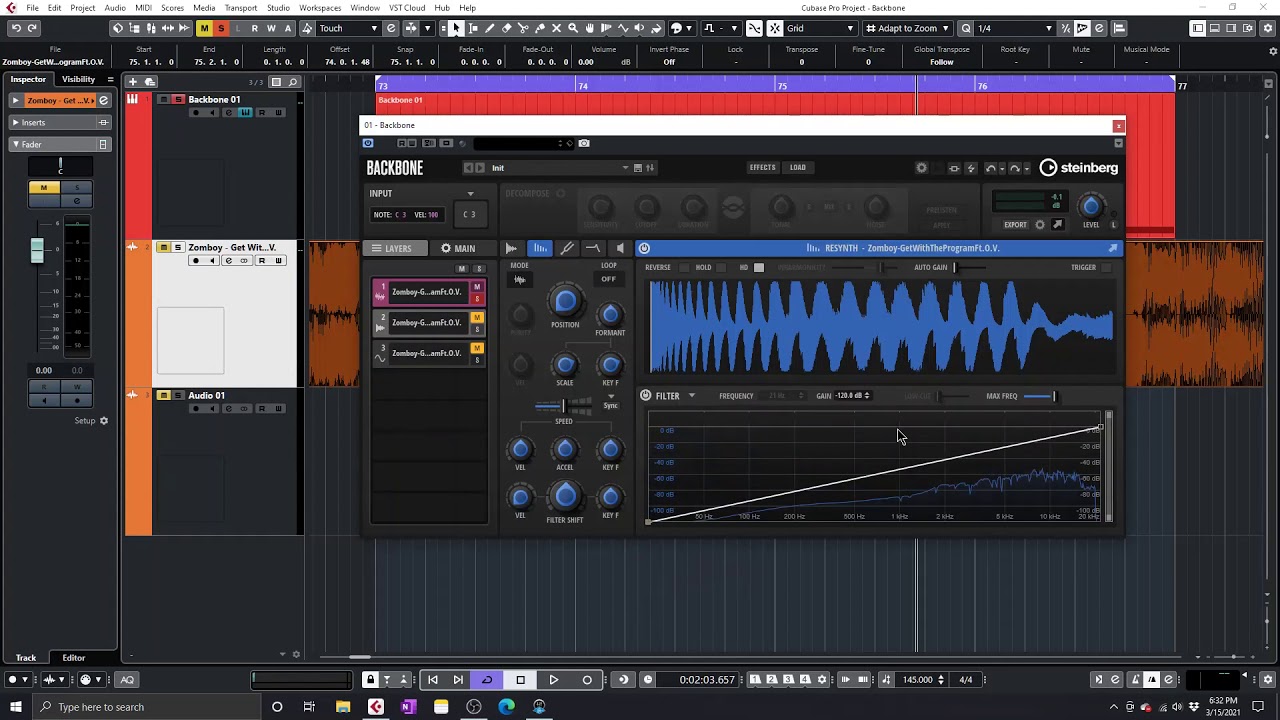Click Backbone's undo arrow
Viewport: 1280px width, 720px height.
991,168
